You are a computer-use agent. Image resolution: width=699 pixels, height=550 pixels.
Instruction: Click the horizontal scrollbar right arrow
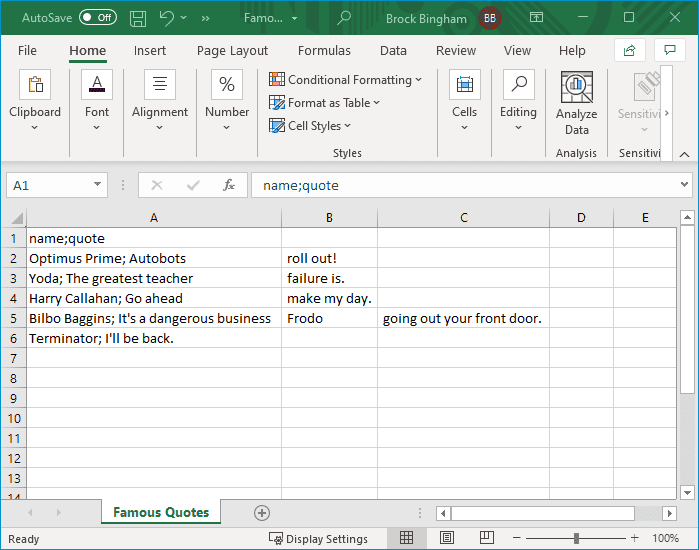point(669,513)
